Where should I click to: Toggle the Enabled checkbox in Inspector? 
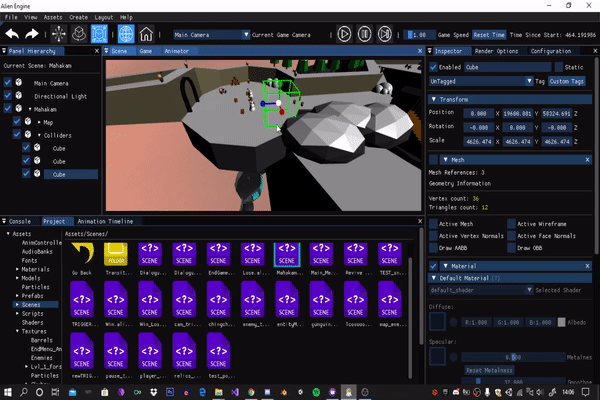[433, 67]
